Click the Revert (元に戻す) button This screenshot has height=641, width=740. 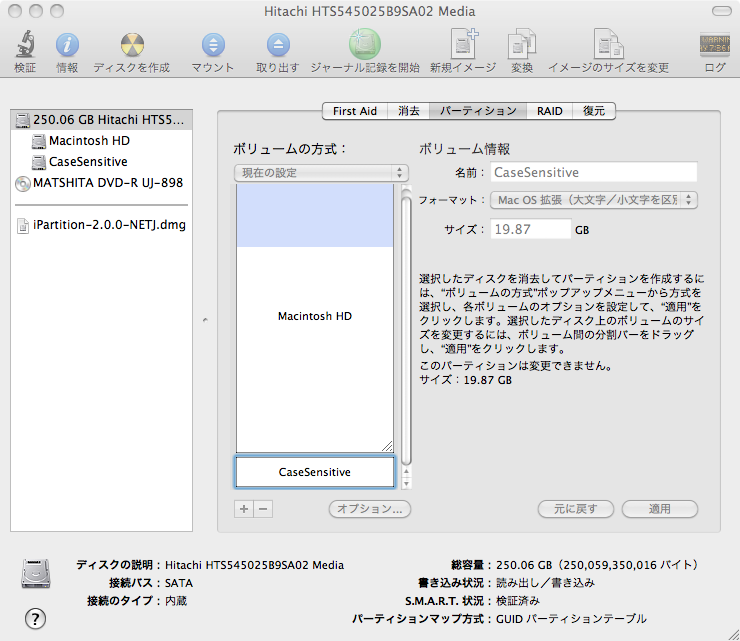tap(576, 509)
